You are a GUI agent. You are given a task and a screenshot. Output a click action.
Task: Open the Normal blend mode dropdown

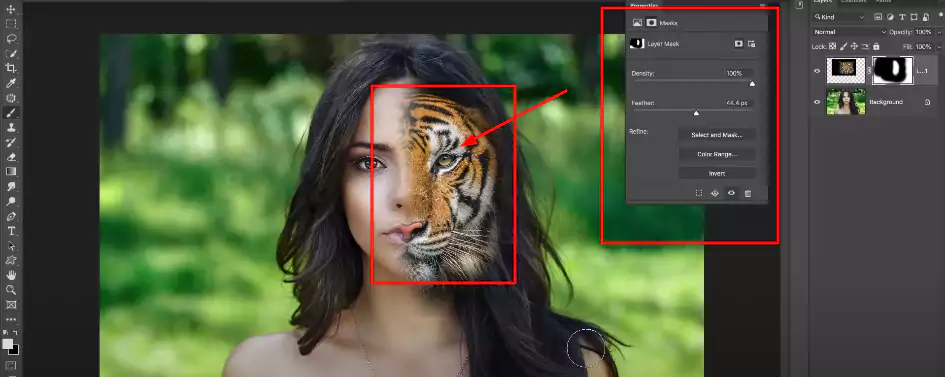pyautogui.click(x=849, y=32)
